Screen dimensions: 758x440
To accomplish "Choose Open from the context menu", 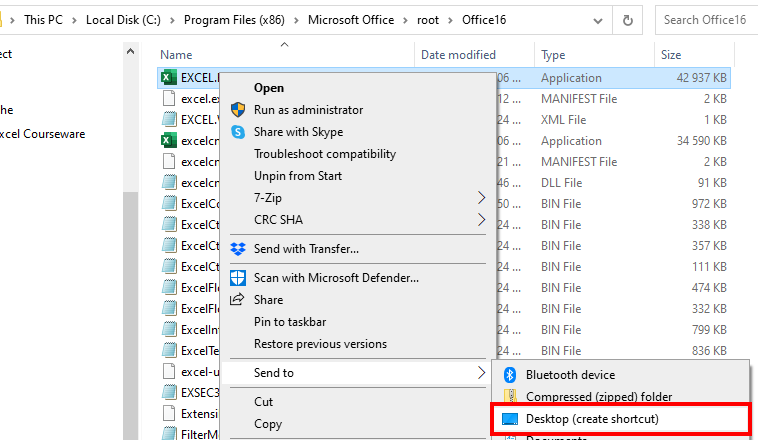I will click(269, 88).
